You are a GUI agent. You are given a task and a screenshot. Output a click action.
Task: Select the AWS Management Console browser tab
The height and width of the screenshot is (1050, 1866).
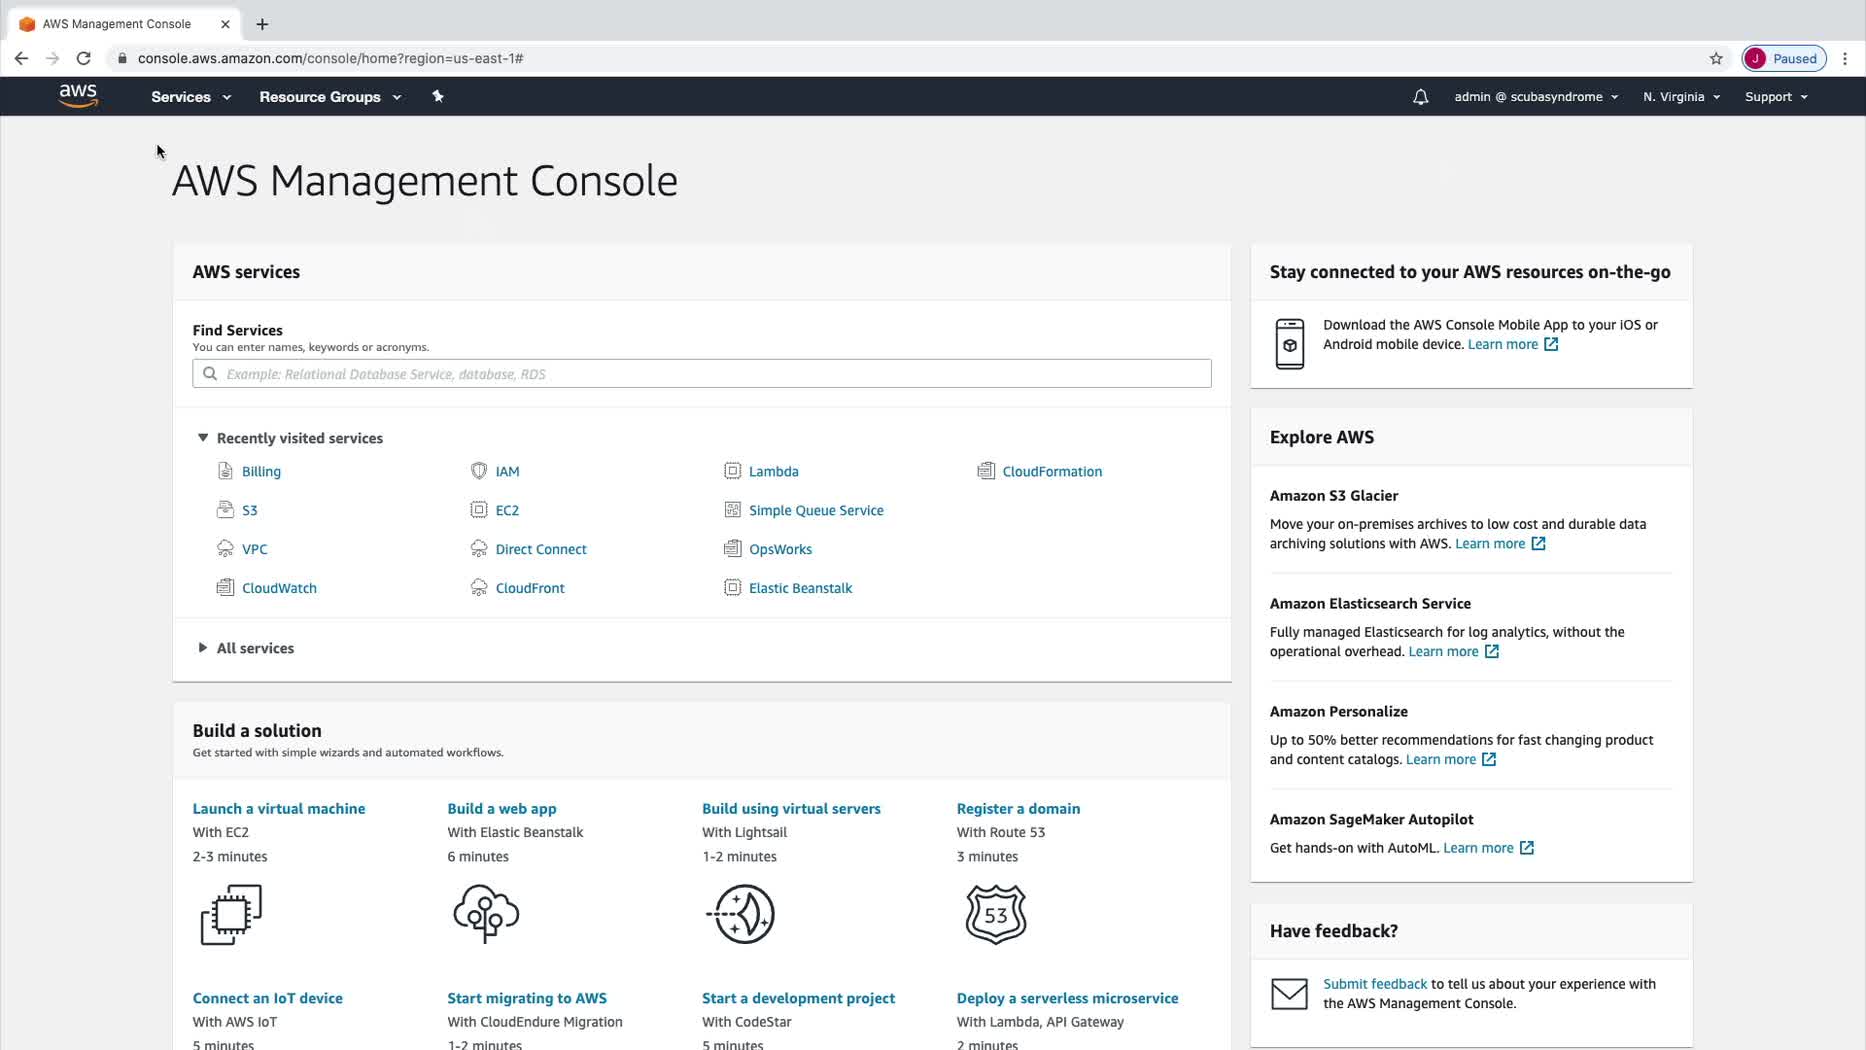pos(125,24)
